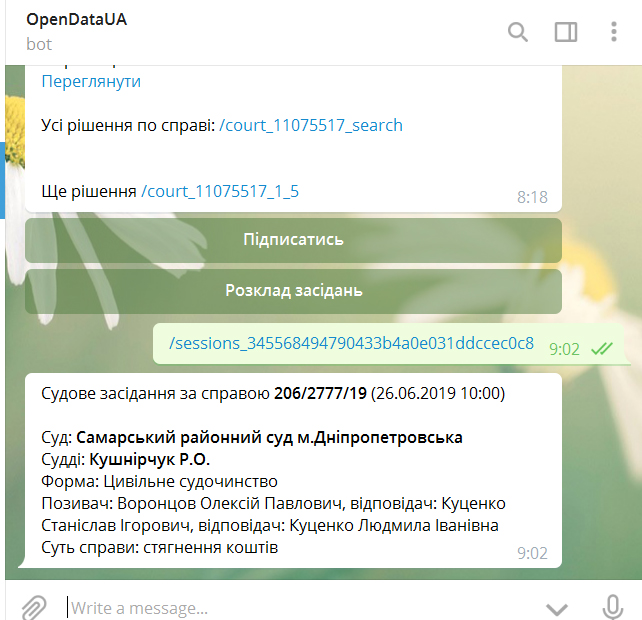Open the three-dot more options menu

(614, 32)
